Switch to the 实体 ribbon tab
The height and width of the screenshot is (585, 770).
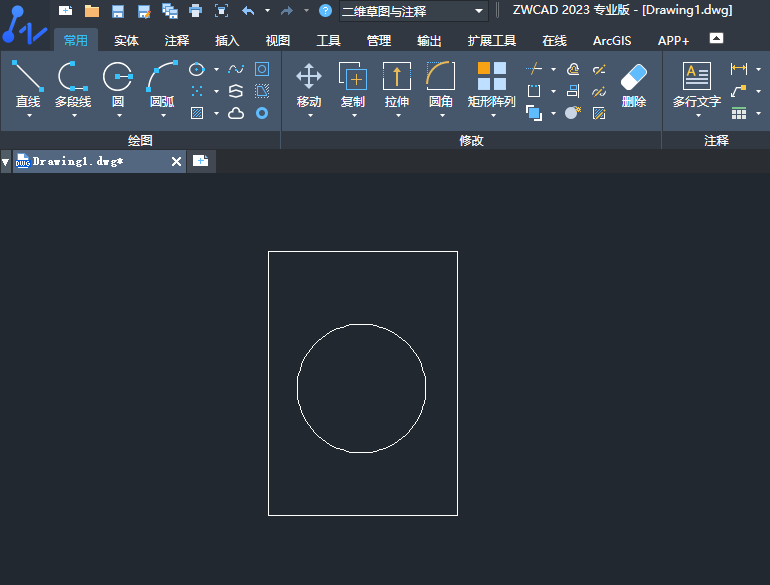(126, 40)
